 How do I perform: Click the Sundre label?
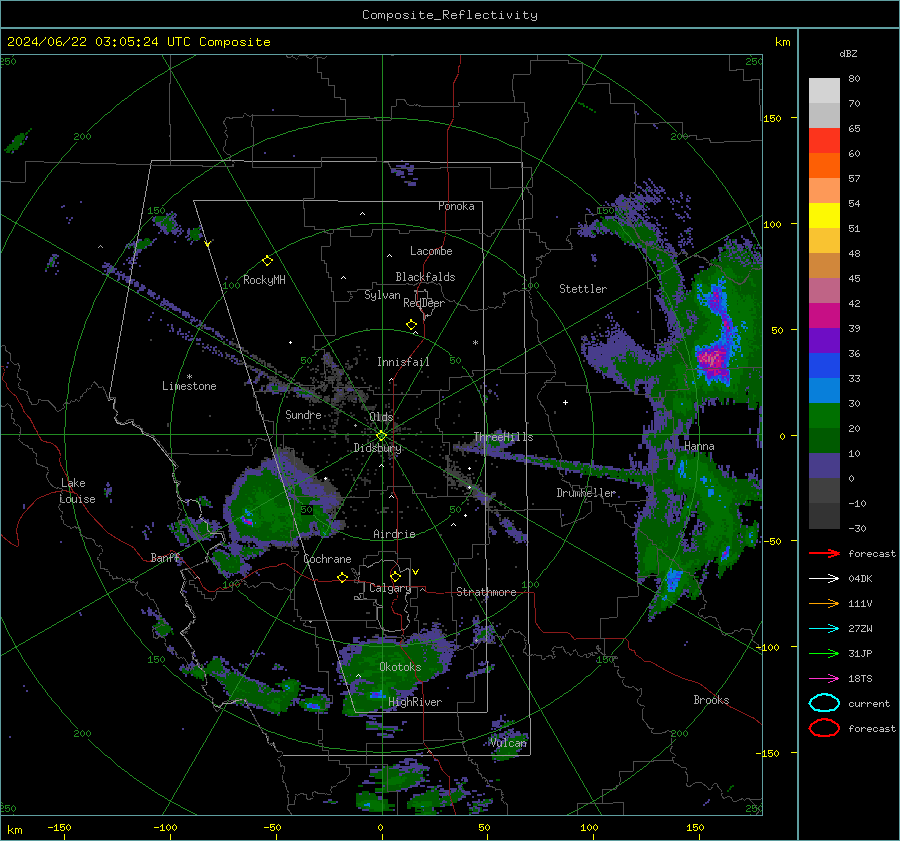coord(303,414)
